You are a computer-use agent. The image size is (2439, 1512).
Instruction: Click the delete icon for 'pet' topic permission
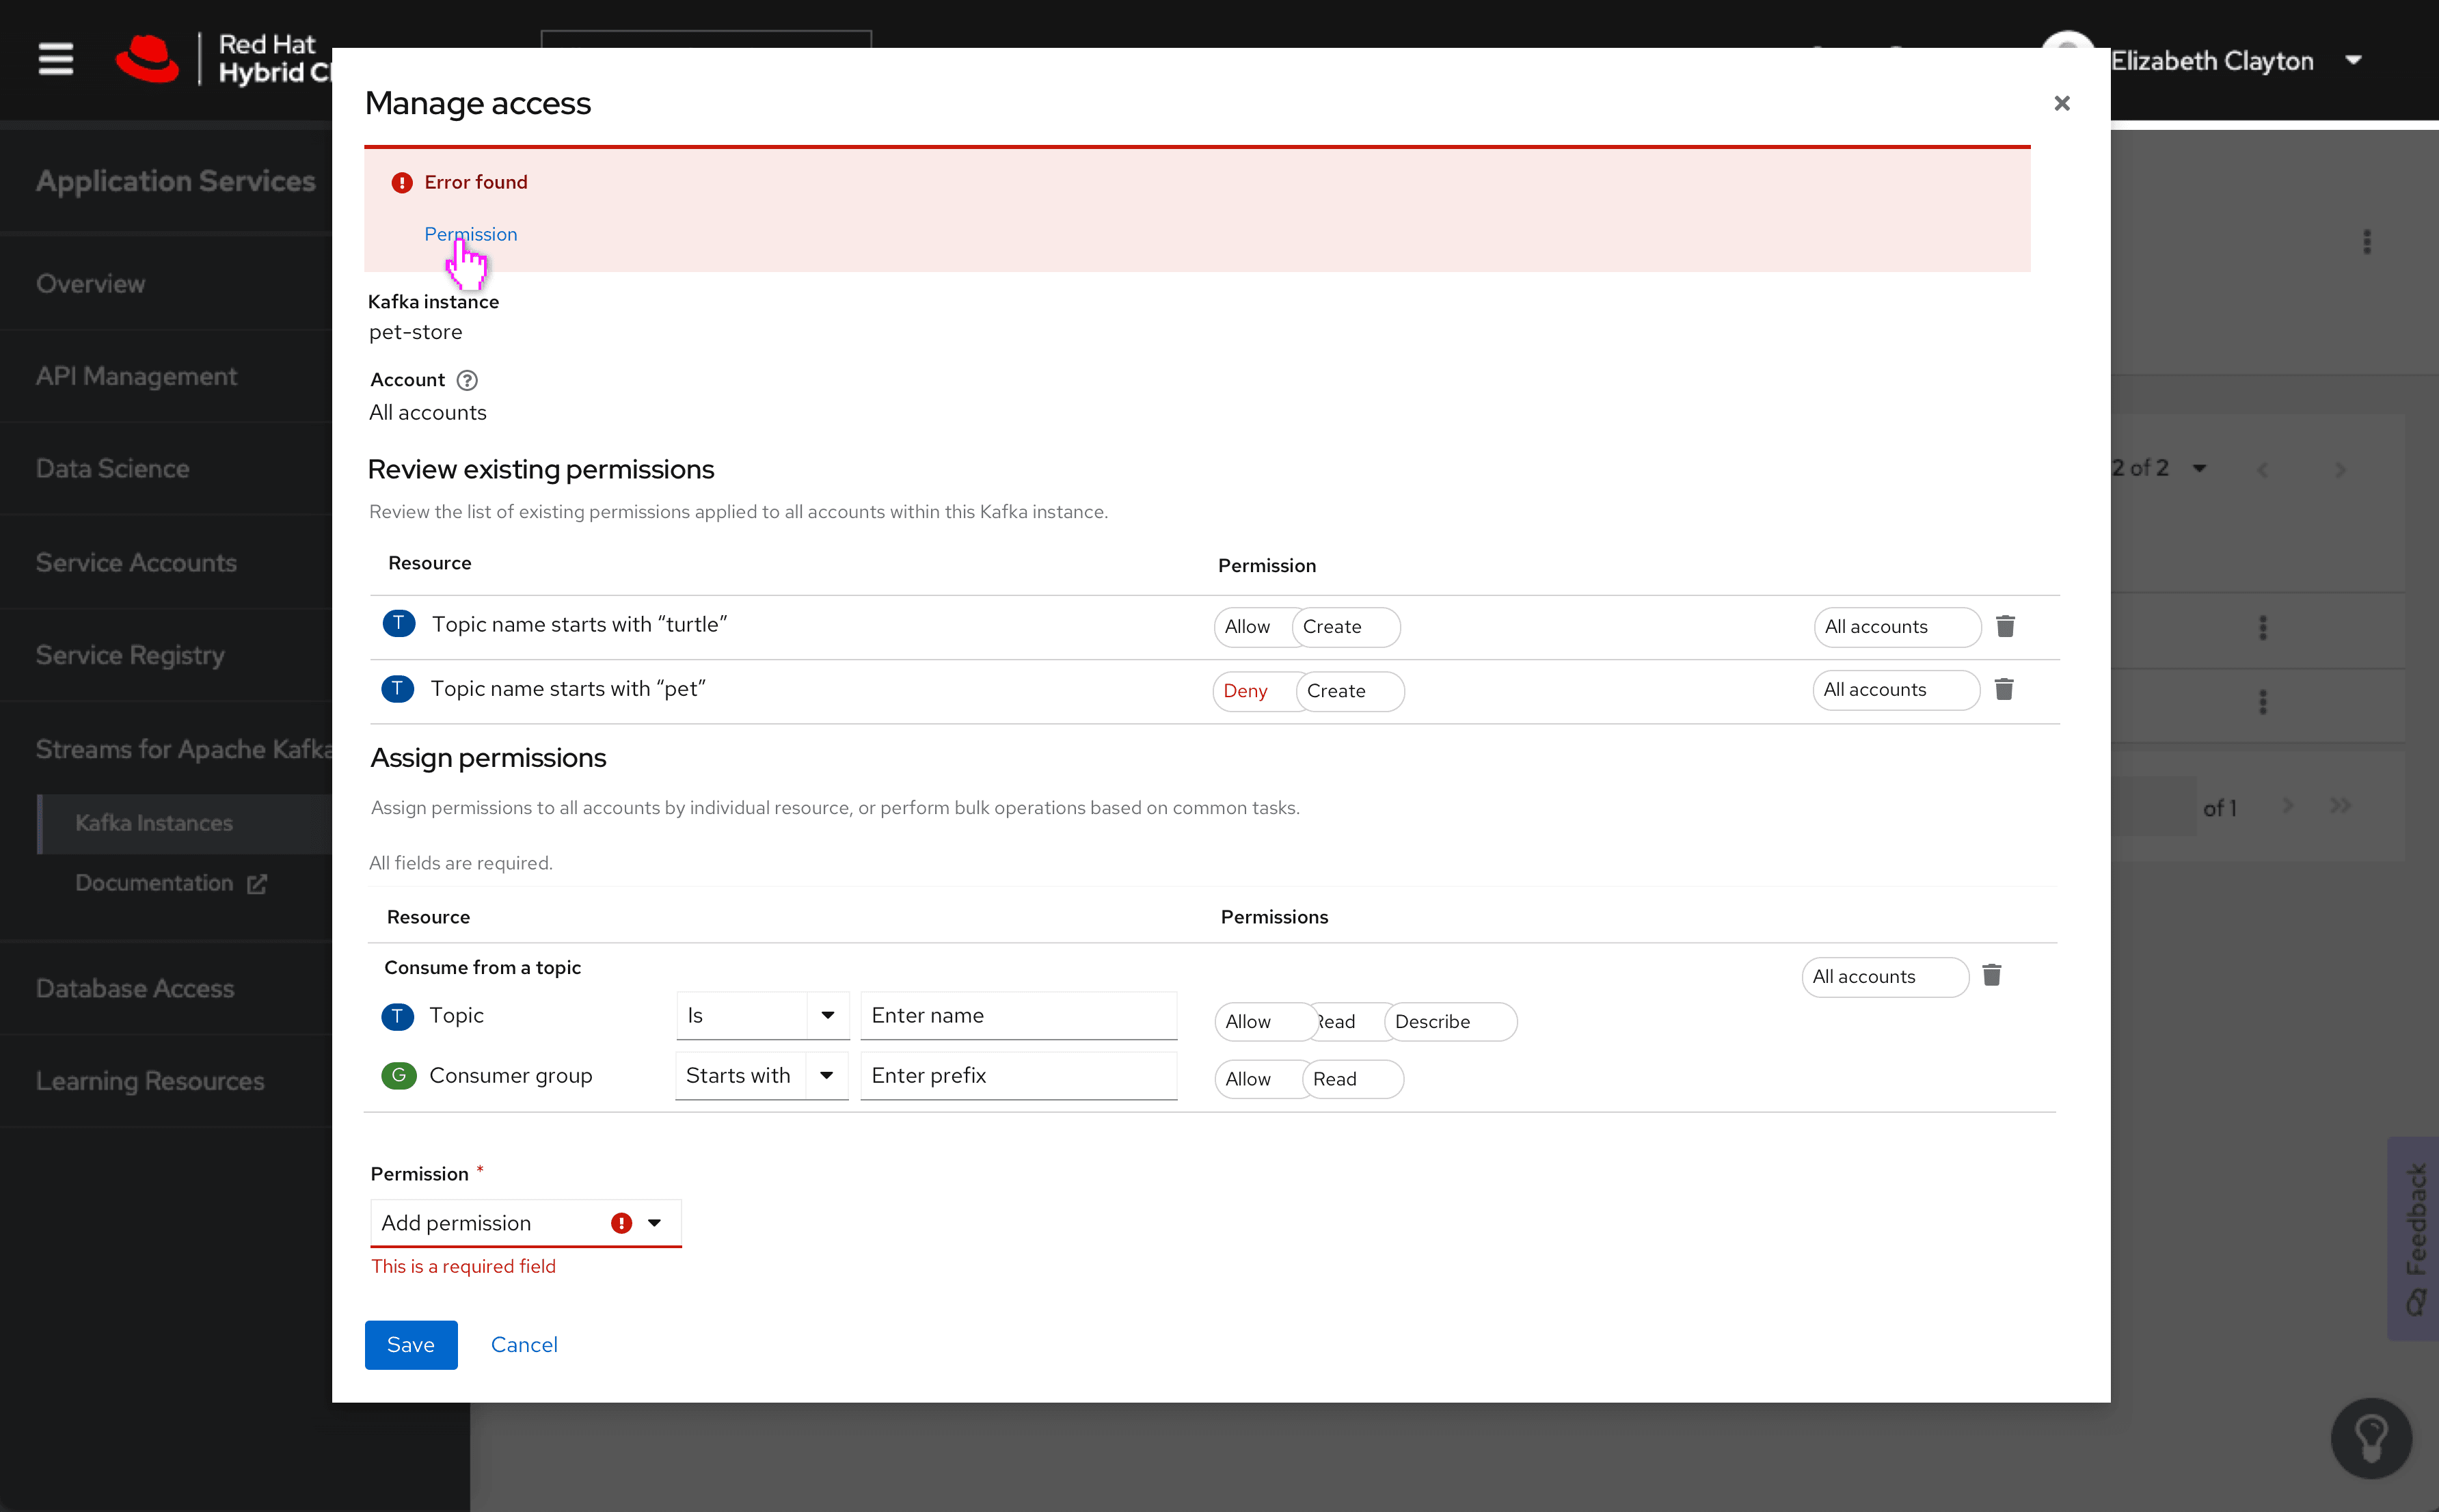click(x=2004, y=690)
